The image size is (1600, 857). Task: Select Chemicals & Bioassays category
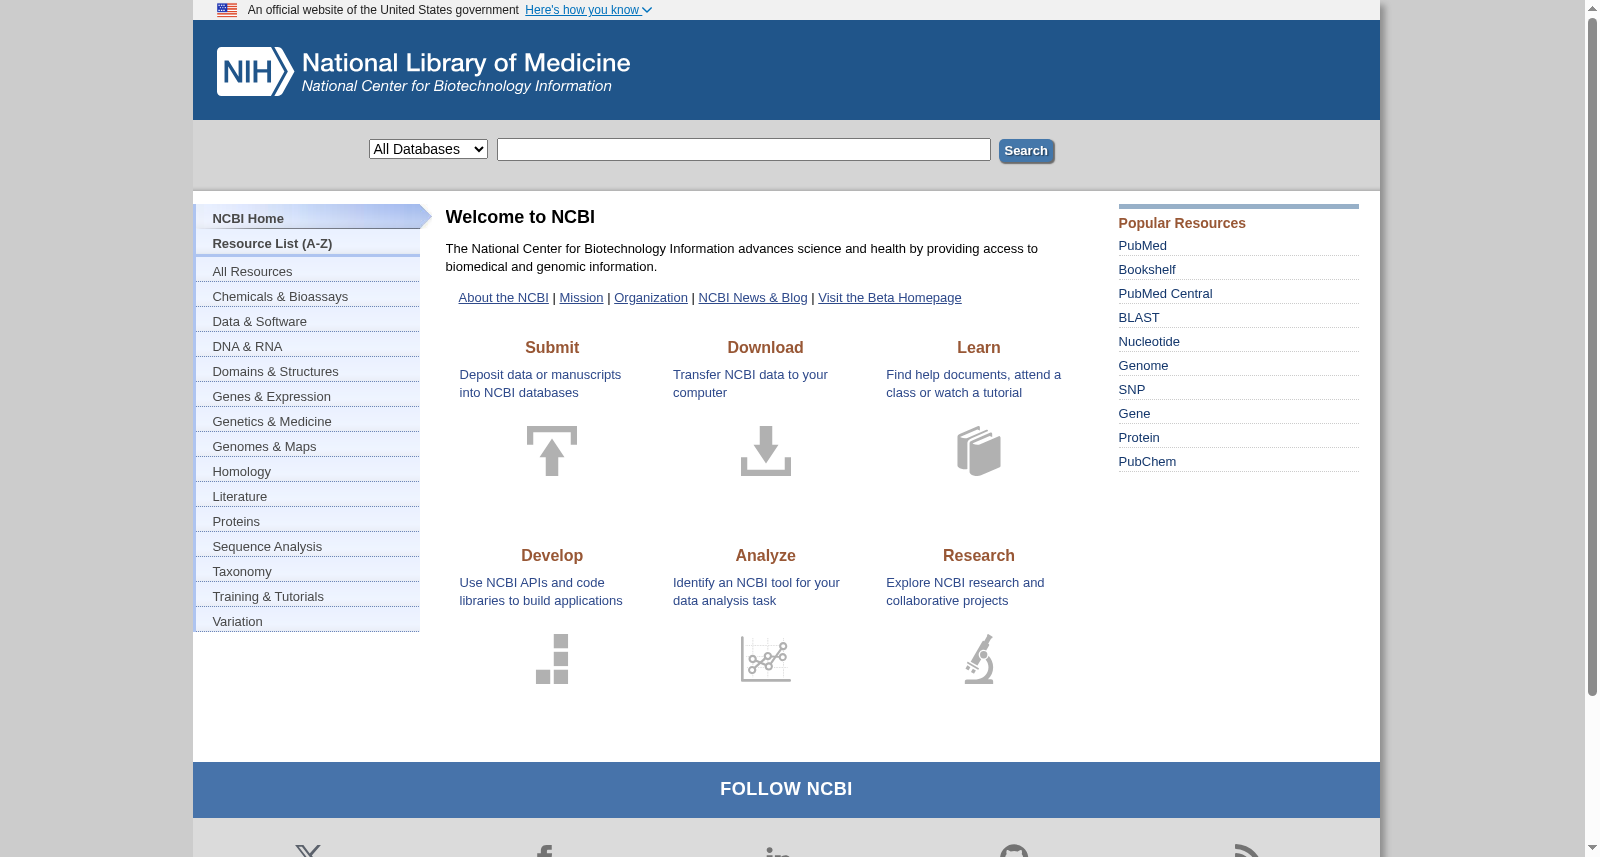pyautogui.click(x=308, y=296)
